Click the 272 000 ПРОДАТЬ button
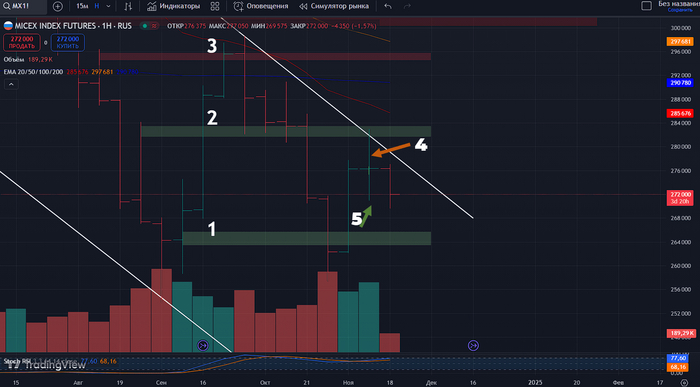Screen dimensions: 700x387 coord(22,42)
